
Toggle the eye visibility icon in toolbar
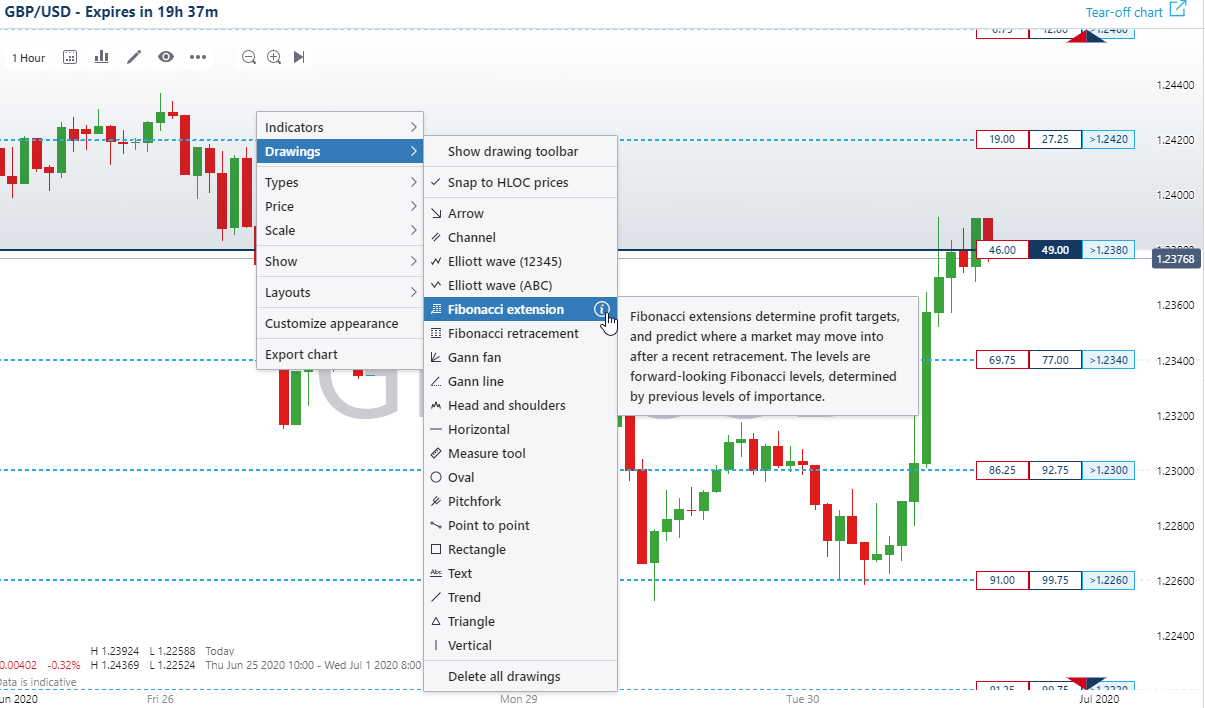pyautogui.click(x=166, y=57)
